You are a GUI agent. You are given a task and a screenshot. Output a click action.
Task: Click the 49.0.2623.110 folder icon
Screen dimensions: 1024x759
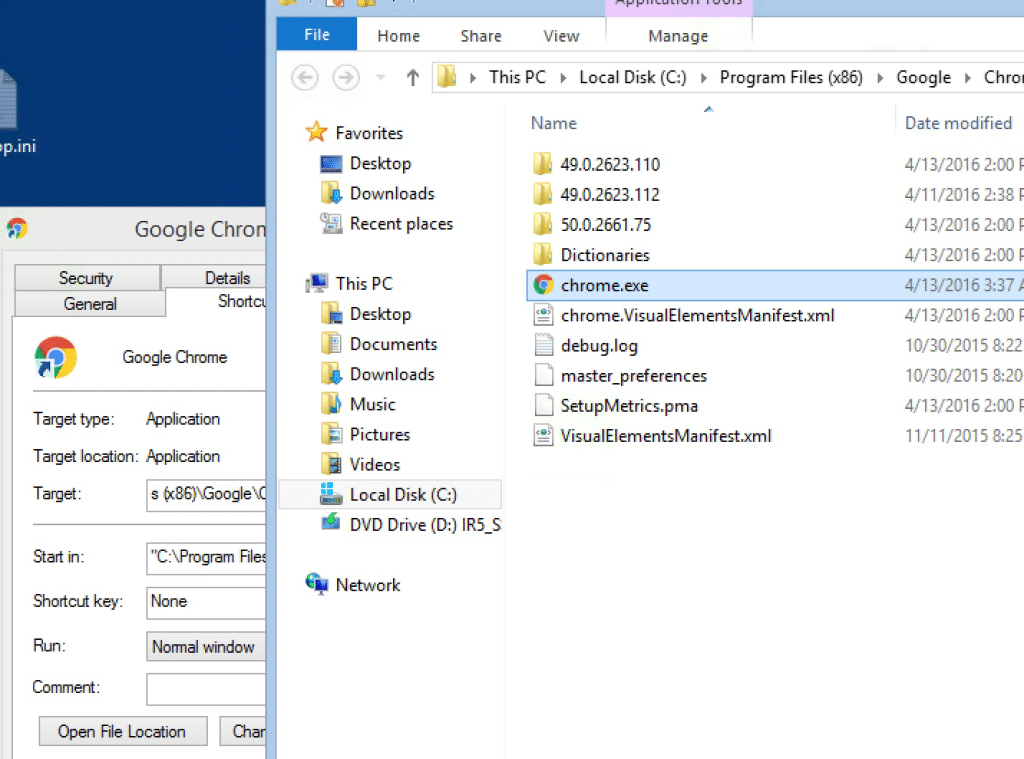tap(542, 164)
